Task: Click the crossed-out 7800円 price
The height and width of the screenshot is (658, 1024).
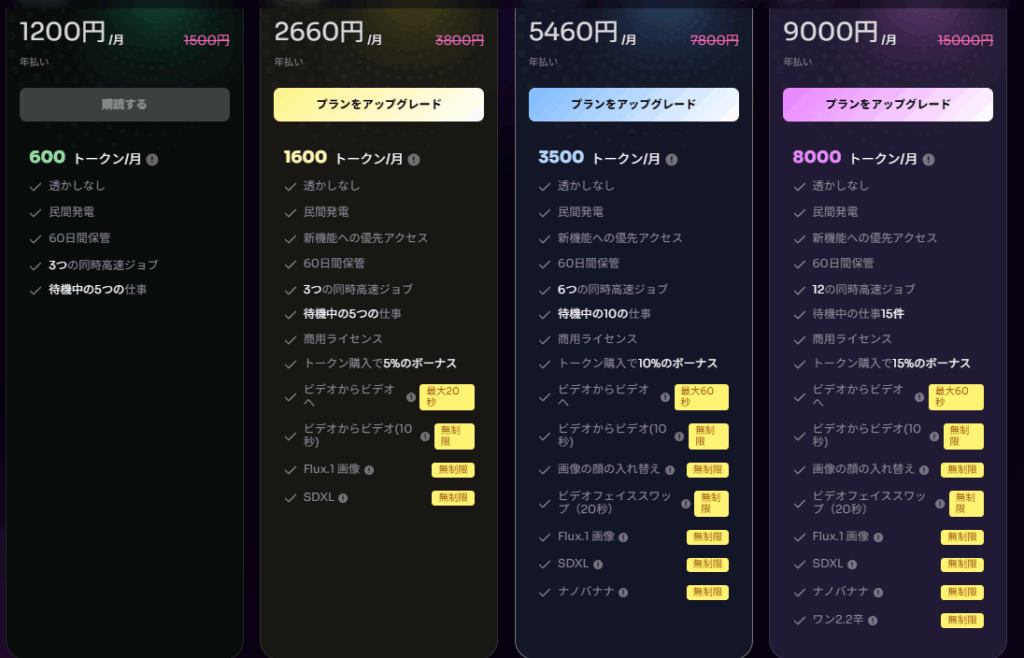Action: tap(715, 41)
